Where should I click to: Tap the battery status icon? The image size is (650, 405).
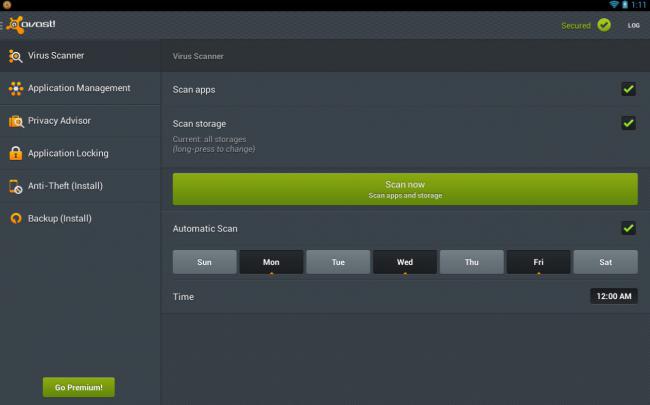point(625,5)
